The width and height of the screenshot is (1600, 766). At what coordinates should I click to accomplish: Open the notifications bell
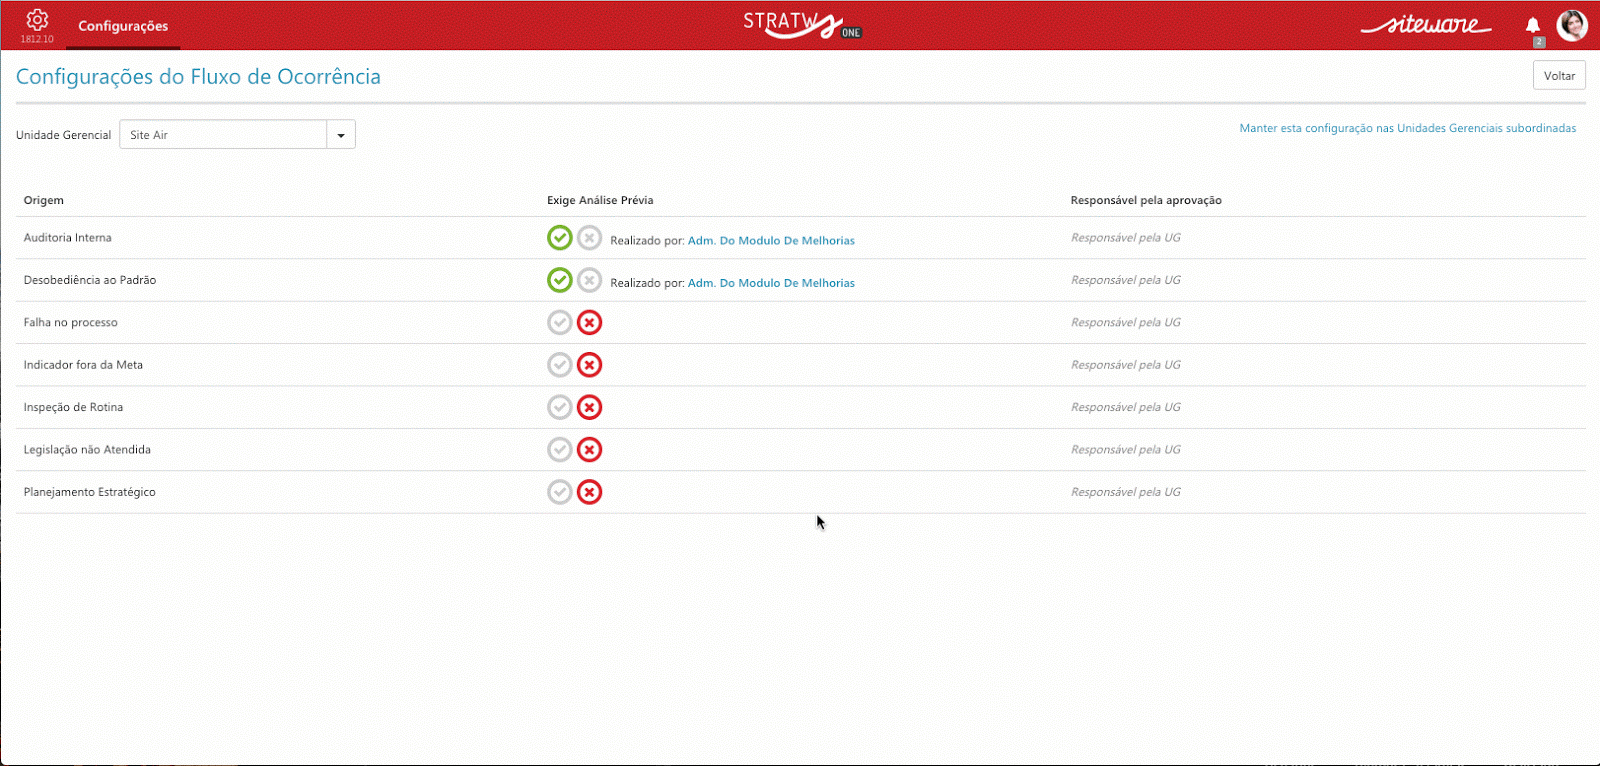(1533, 26)
